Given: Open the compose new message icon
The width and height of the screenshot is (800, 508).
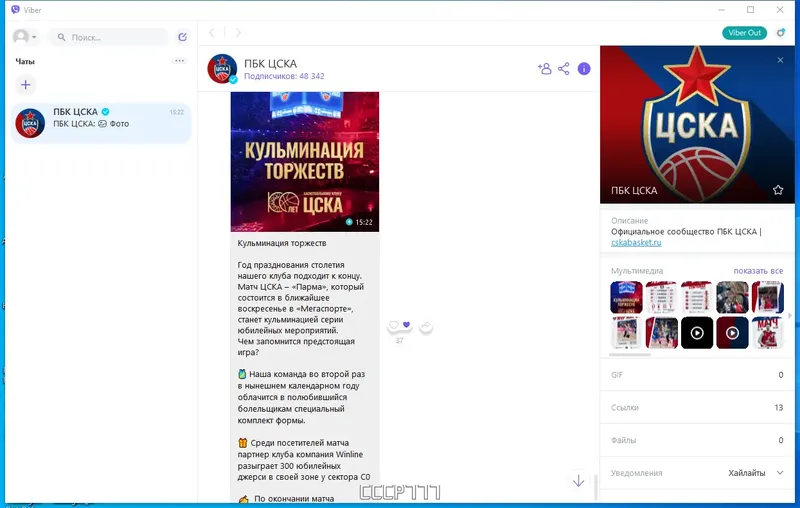Looking at the screenshot, I should (x=182, y=37).
